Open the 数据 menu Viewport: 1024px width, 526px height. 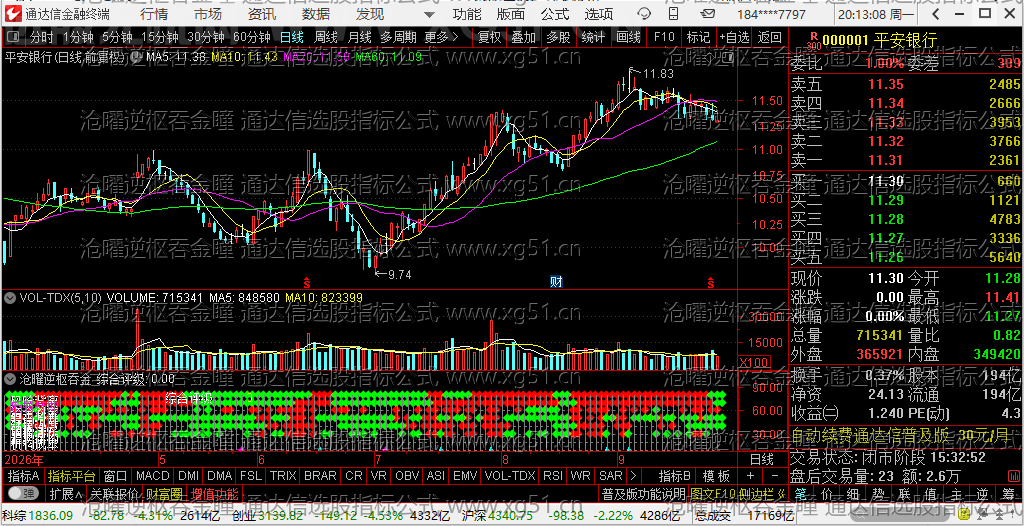click(x=316, y=14)
